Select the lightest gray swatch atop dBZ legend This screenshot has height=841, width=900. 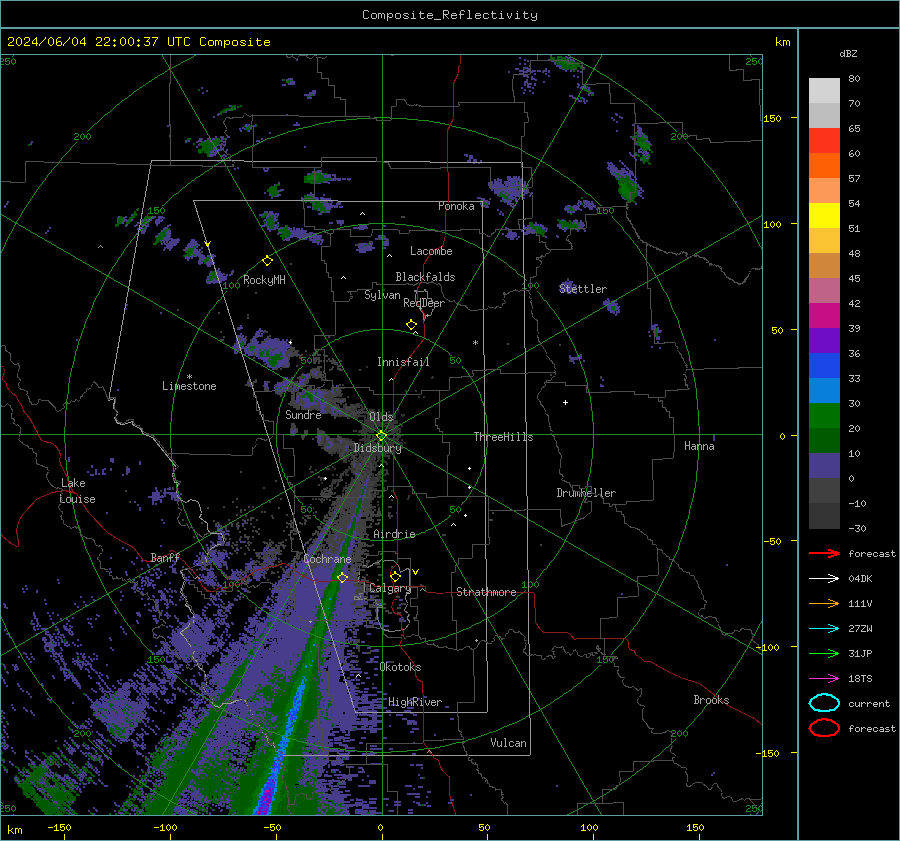click(x=824, y=90)
